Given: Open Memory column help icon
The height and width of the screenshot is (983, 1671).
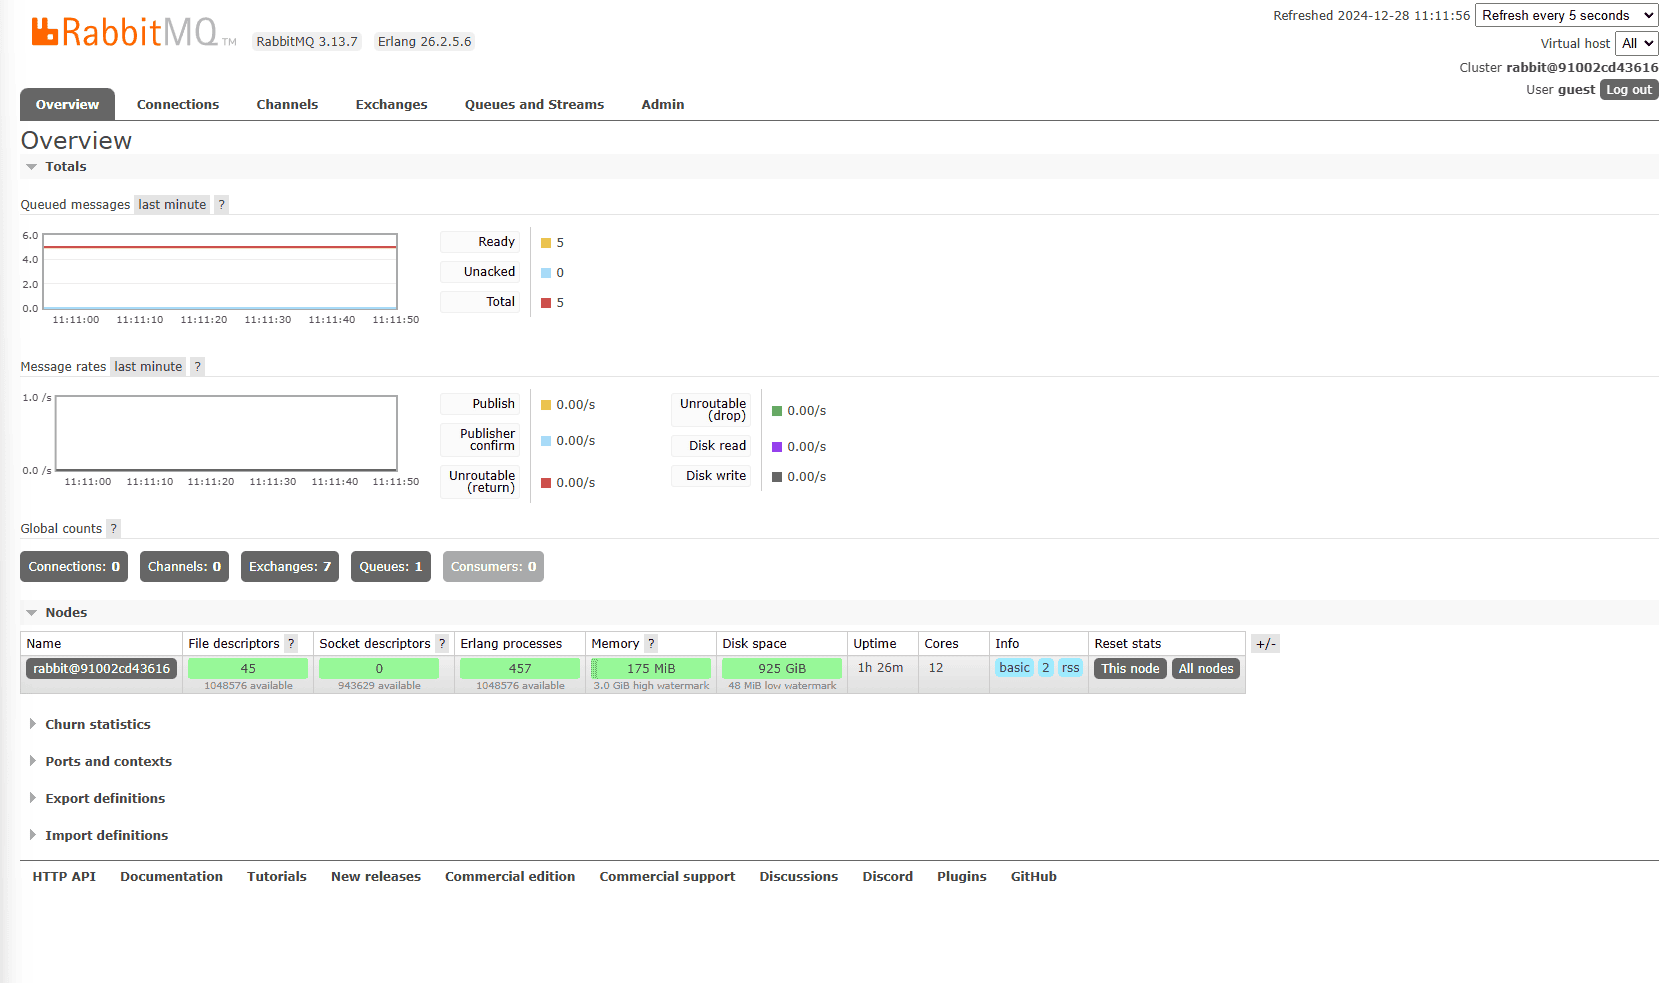Looking at the screenshot, I should [x=651, y=643].
